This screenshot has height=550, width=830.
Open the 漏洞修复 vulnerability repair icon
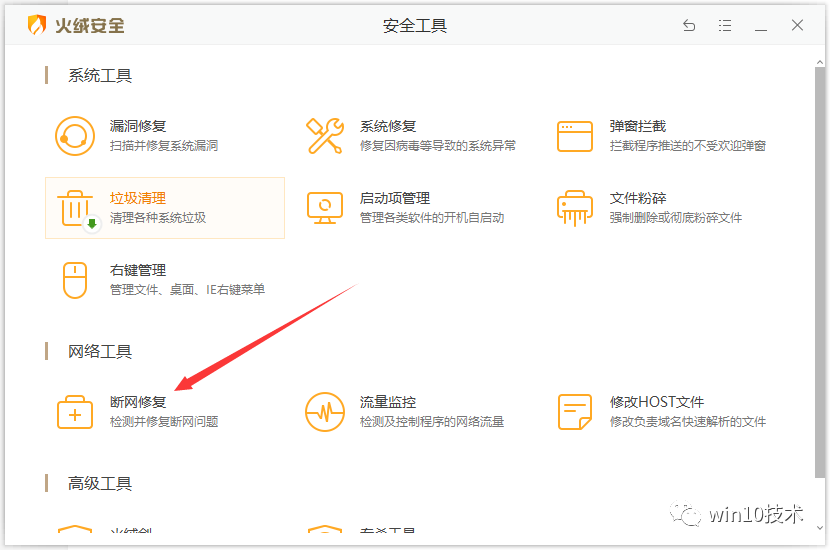pos(75,136)
